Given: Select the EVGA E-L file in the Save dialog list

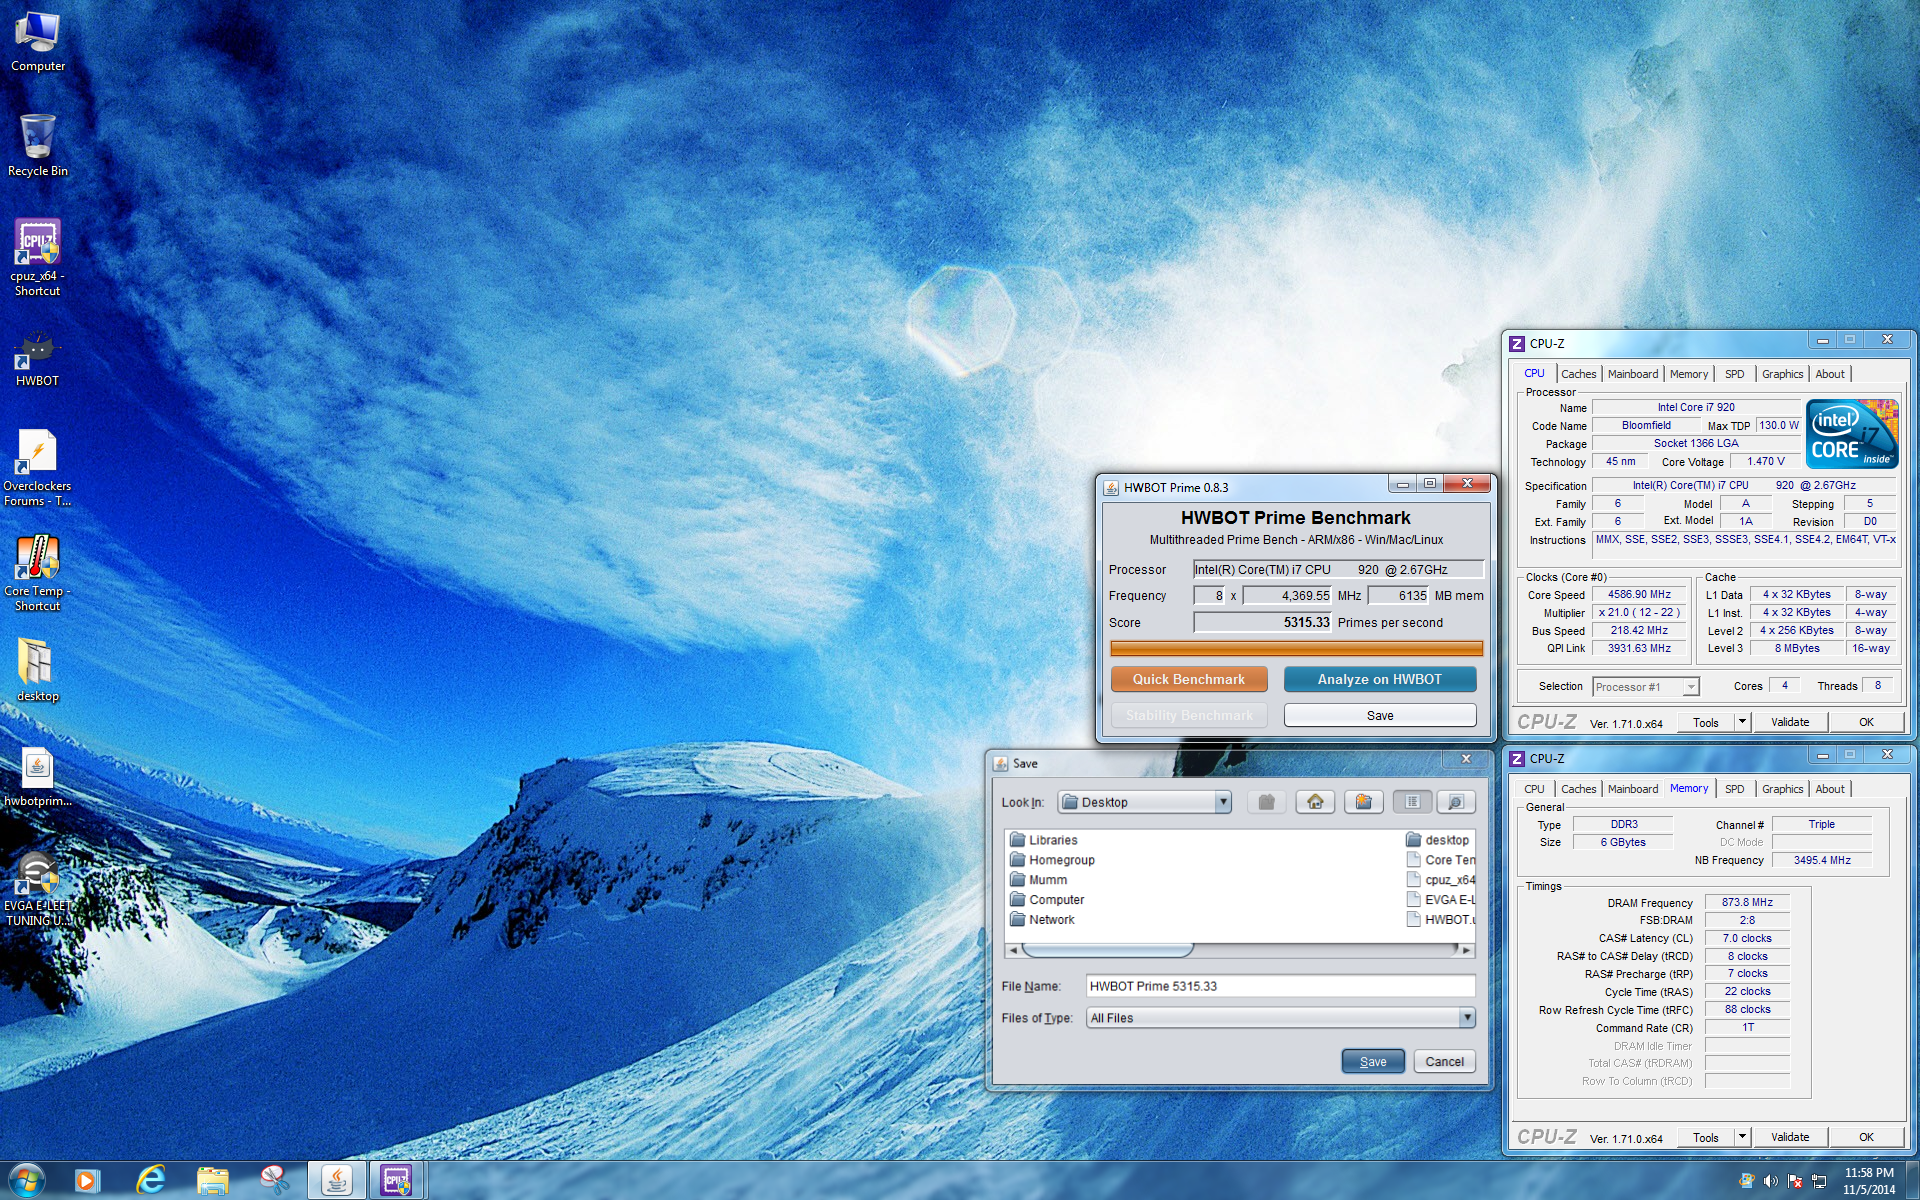Looking at the screenshot, I should (x=1440, y=900).
